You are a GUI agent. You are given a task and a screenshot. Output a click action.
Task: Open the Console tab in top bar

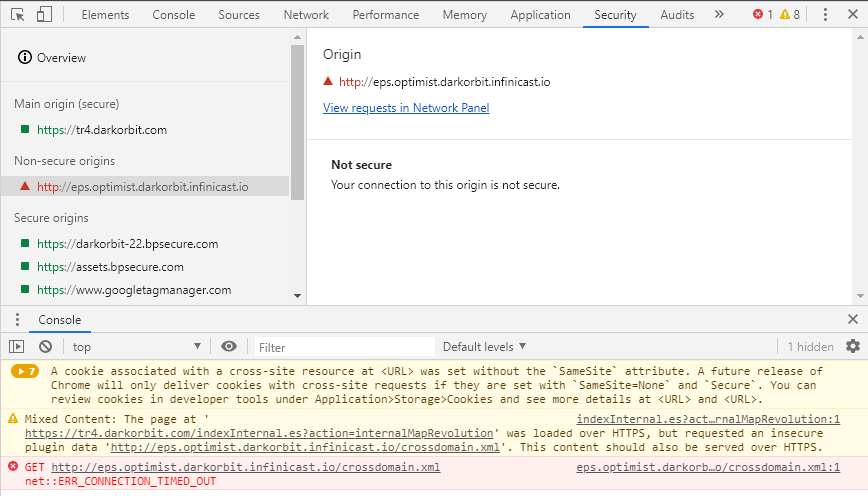click(174, 15)
